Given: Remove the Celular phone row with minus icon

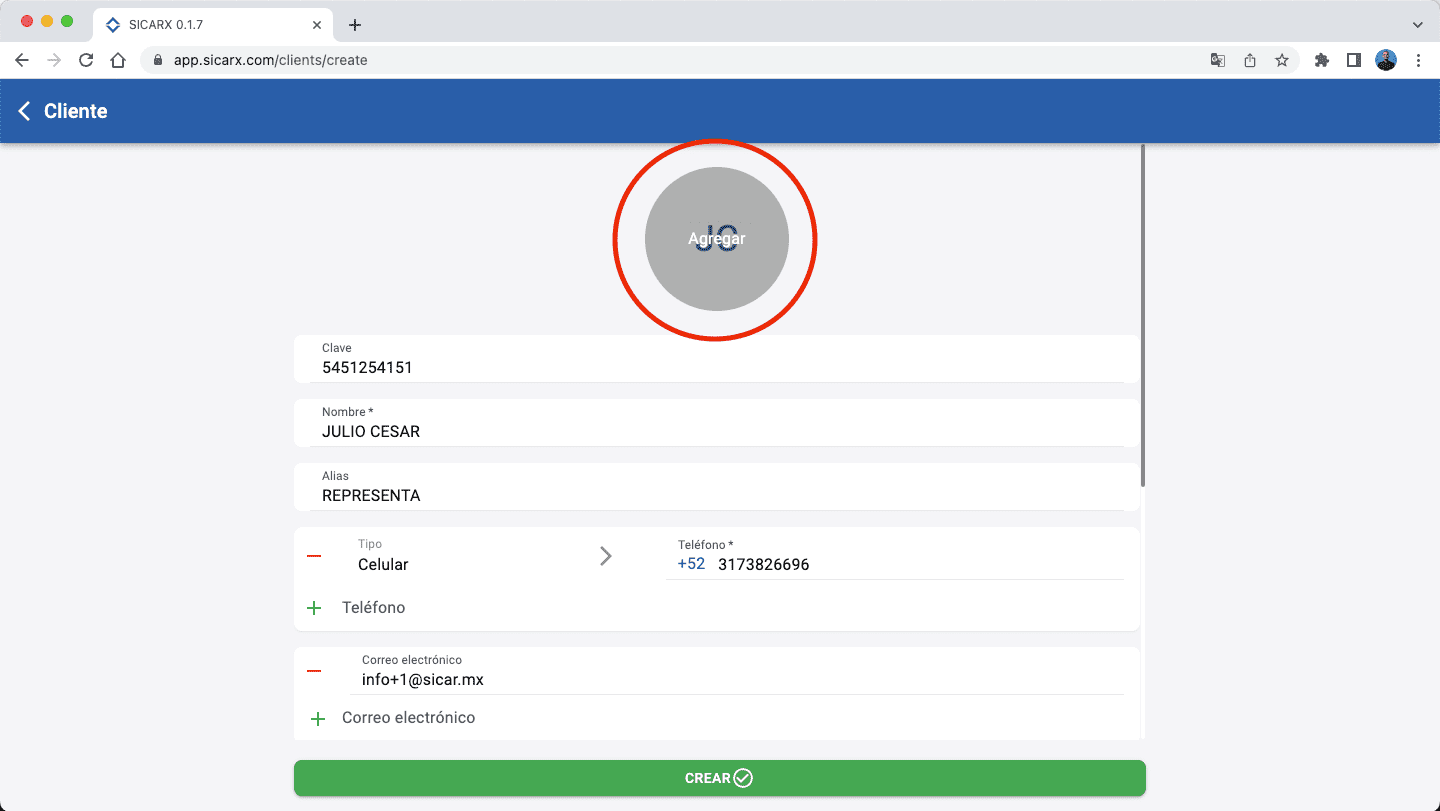Looking at the screenshot, I should click(x=314, y=556).
